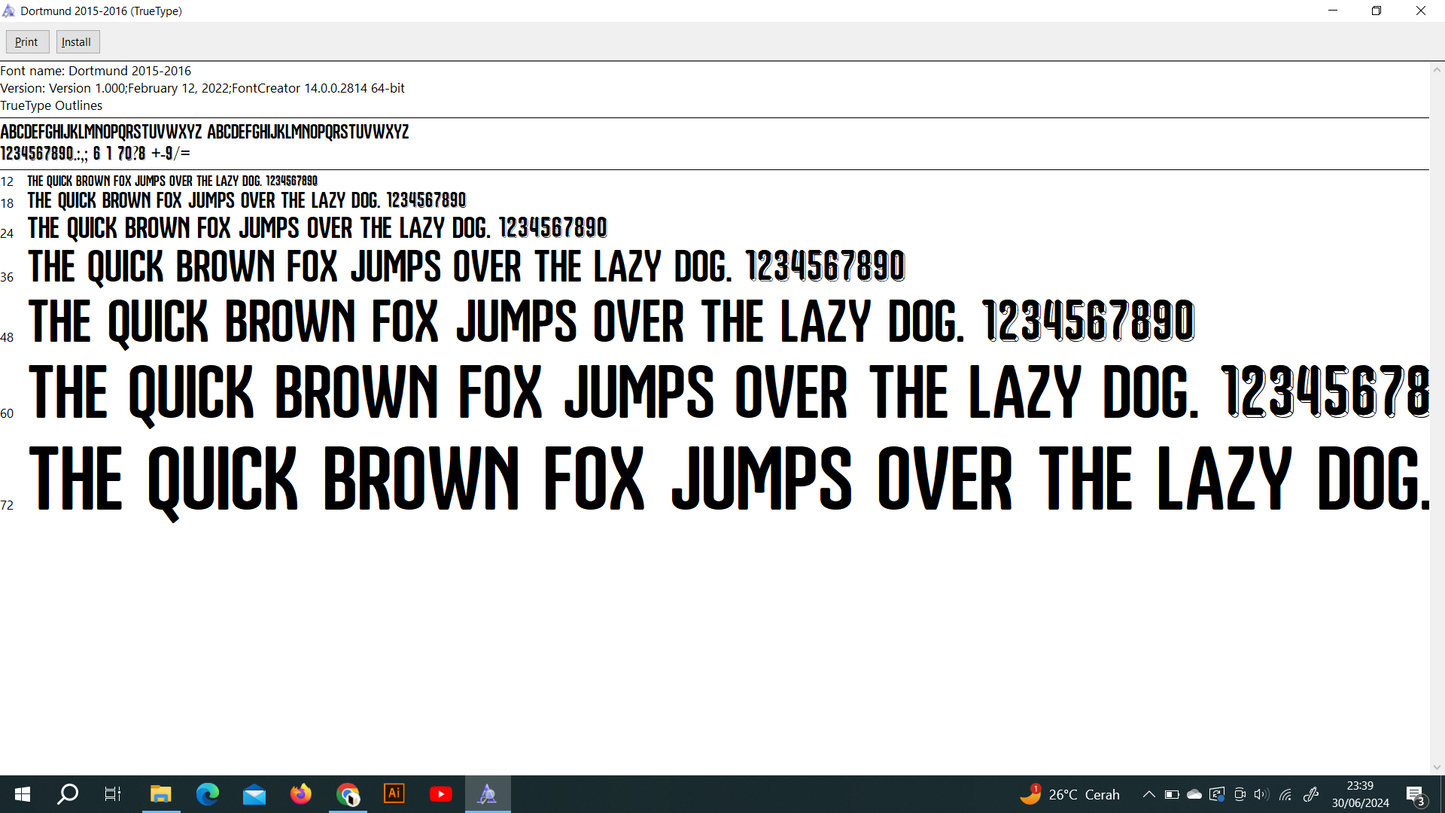Expand hidden system tray icons
This screenshot has height=813, width=1445.
[x=1149, y=795]
